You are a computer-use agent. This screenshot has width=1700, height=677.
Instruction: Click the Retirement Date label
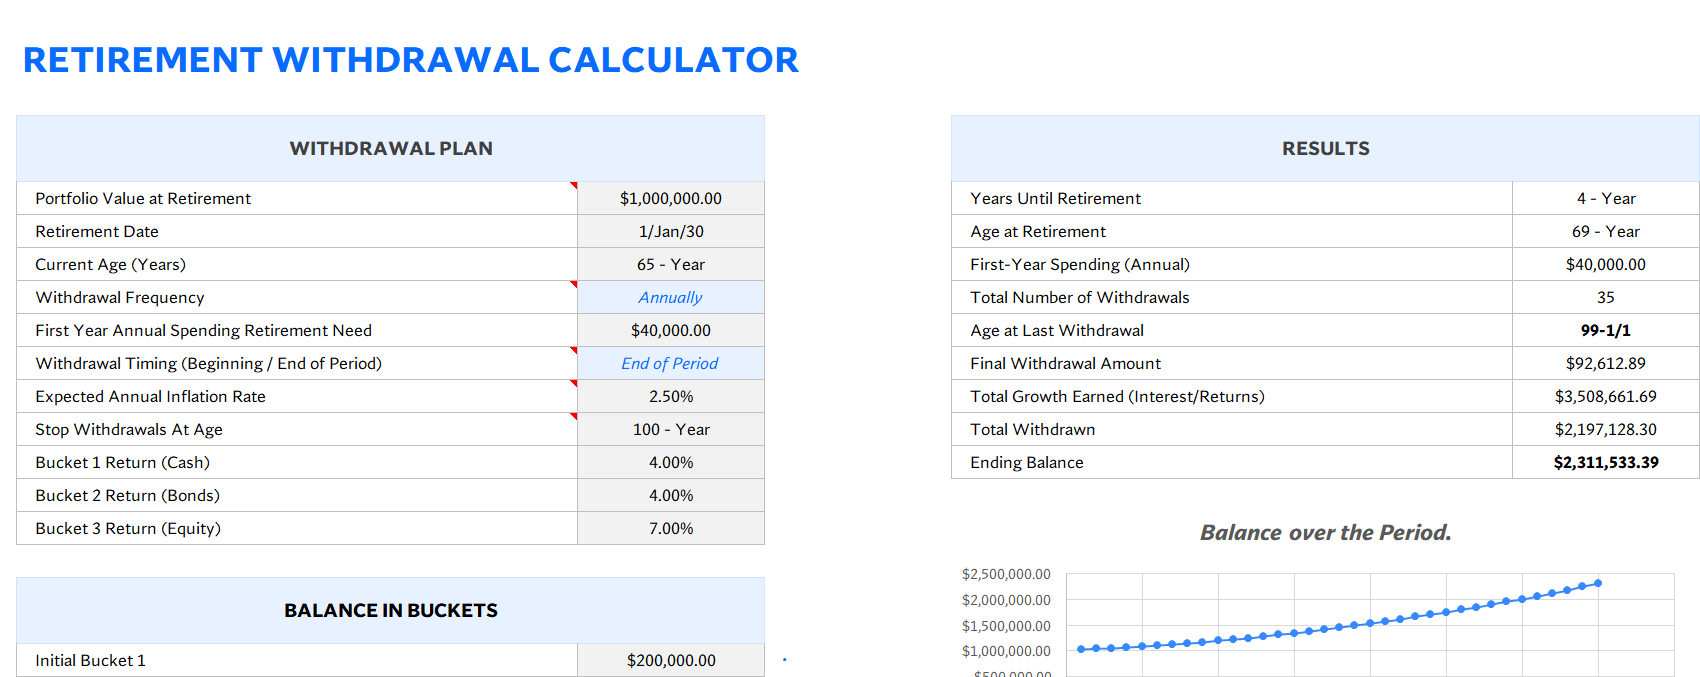pos(97,231)
